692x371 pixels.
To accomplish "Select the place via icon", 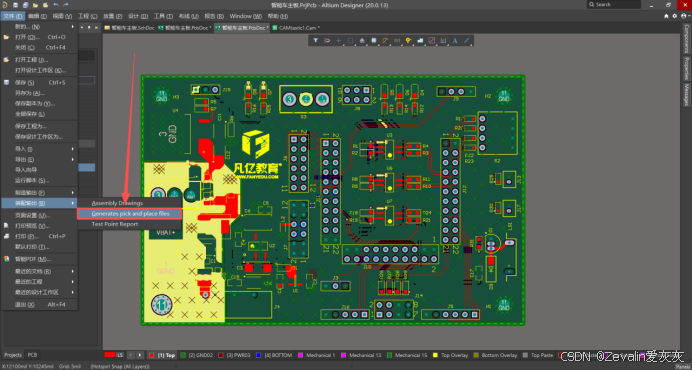I will (408, 41).
